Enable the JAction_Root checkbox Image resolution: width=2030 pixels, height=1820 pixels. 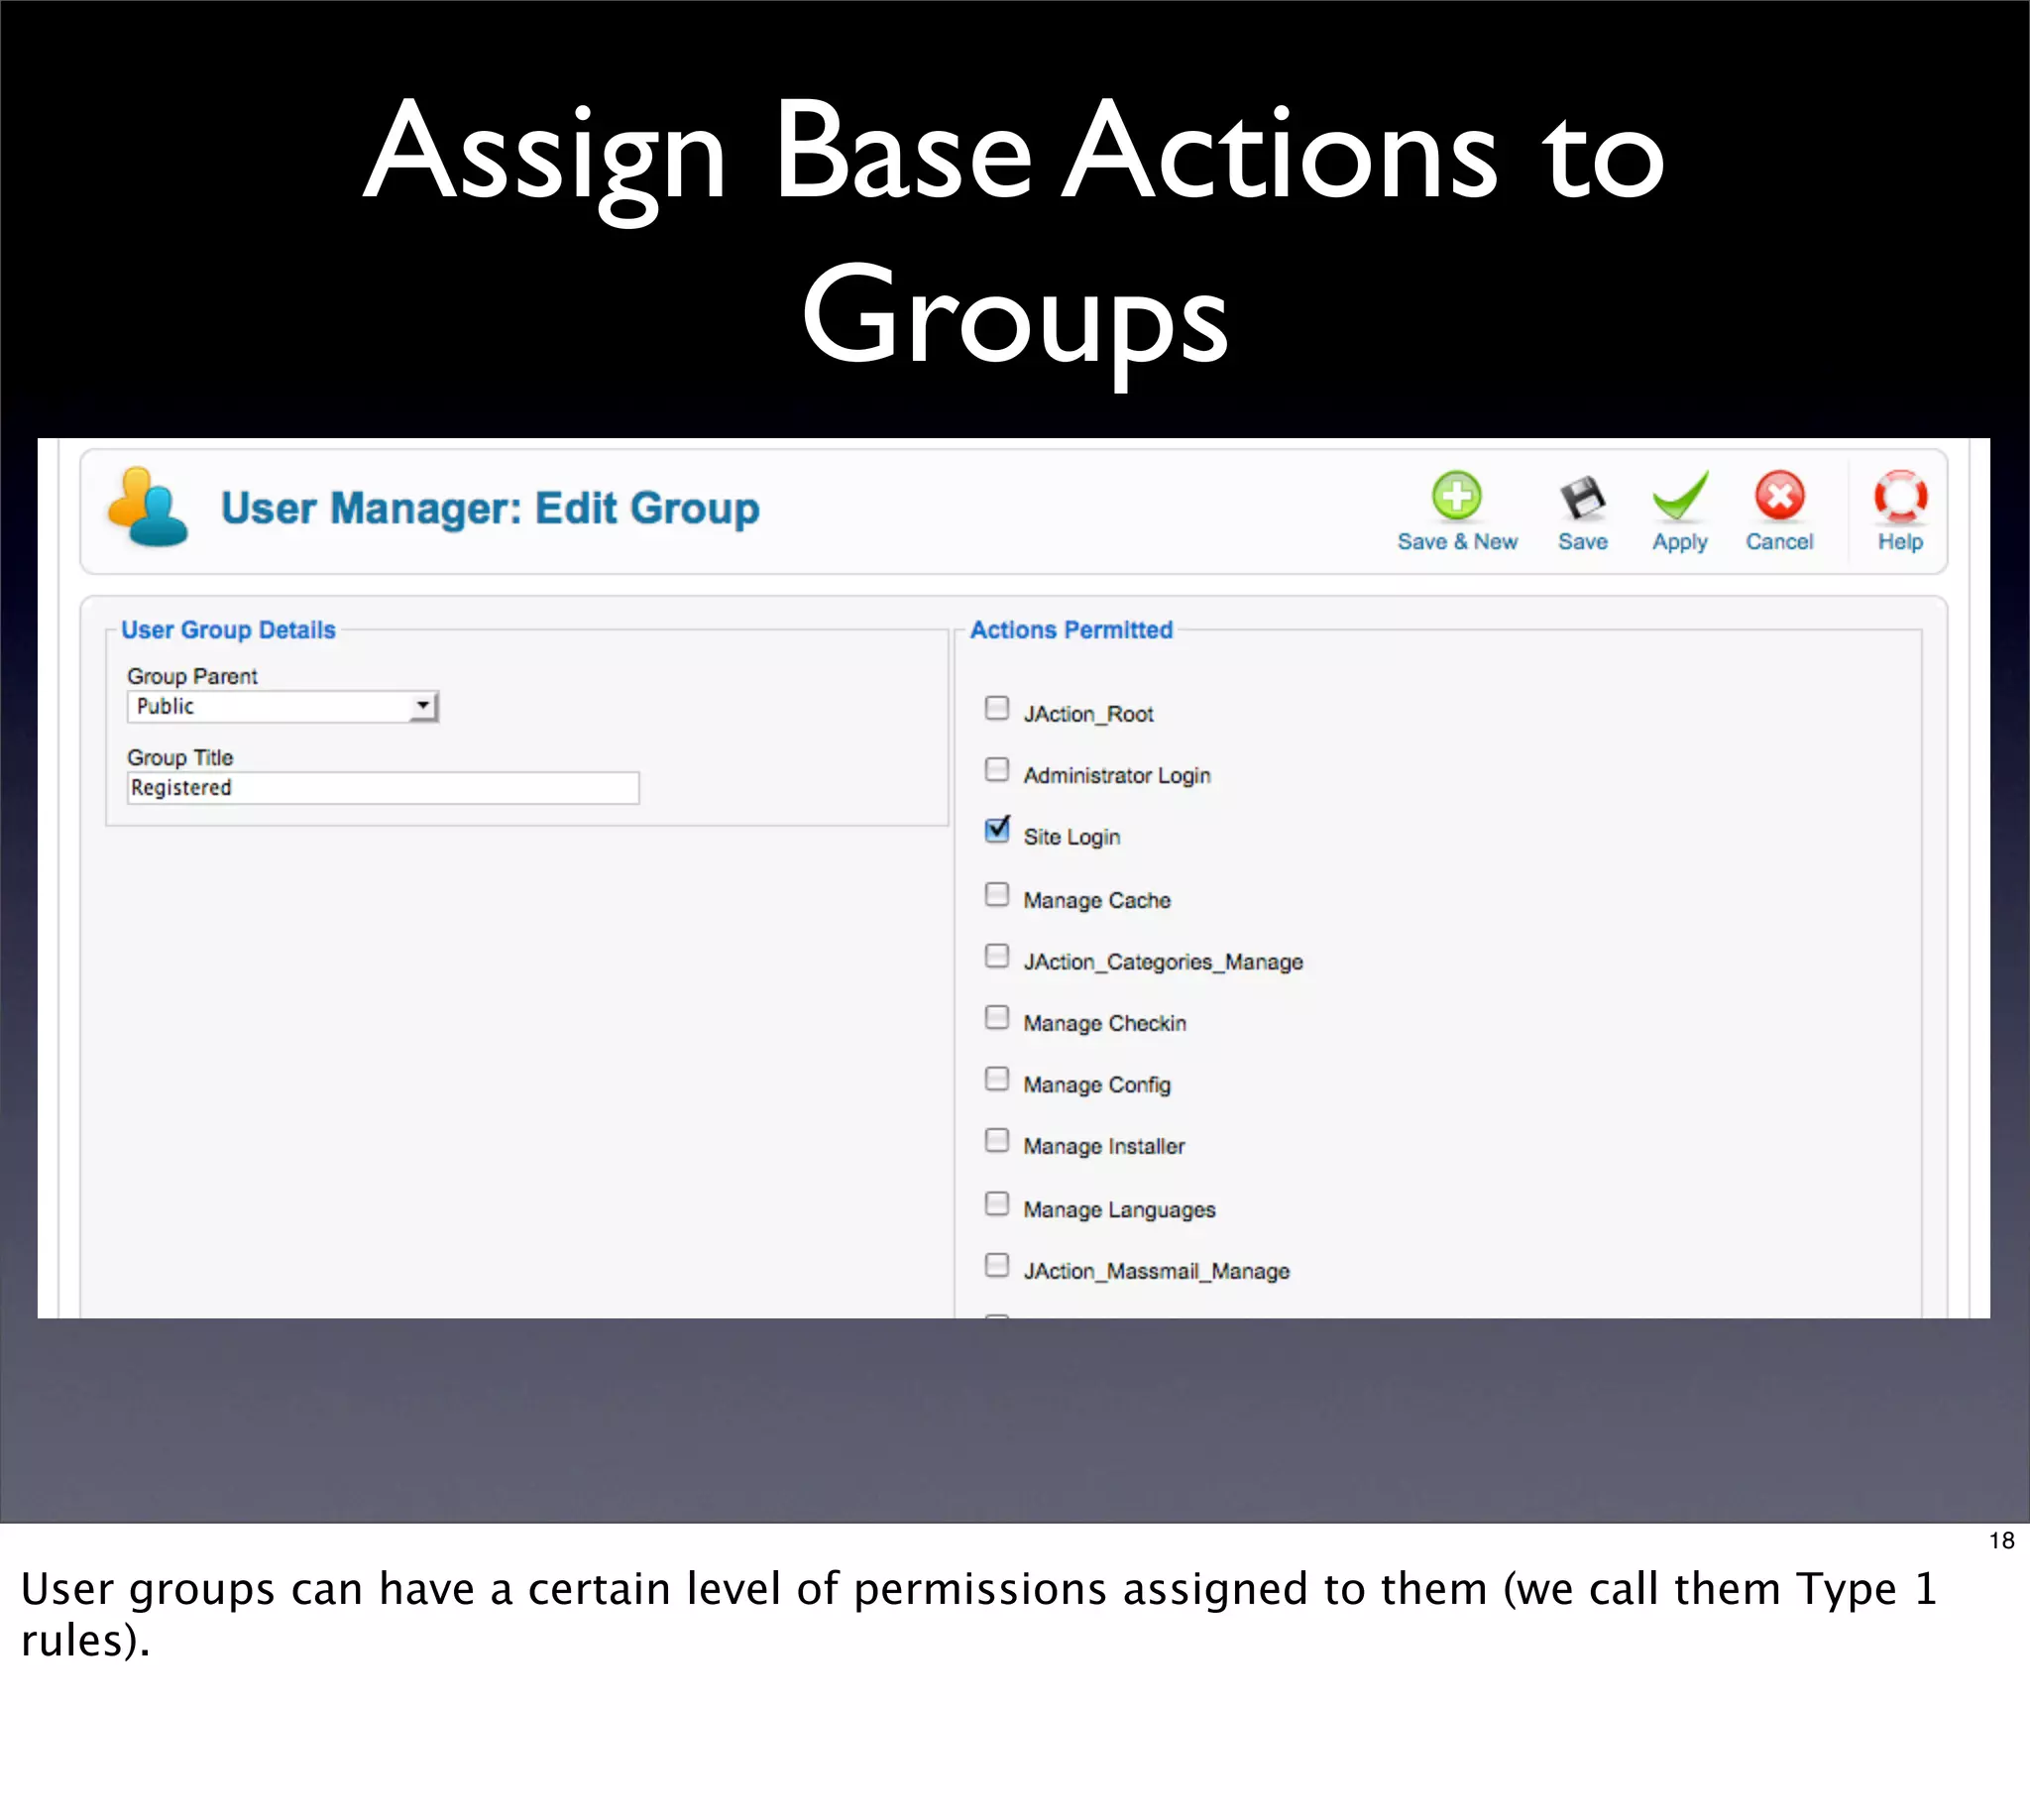997,709
